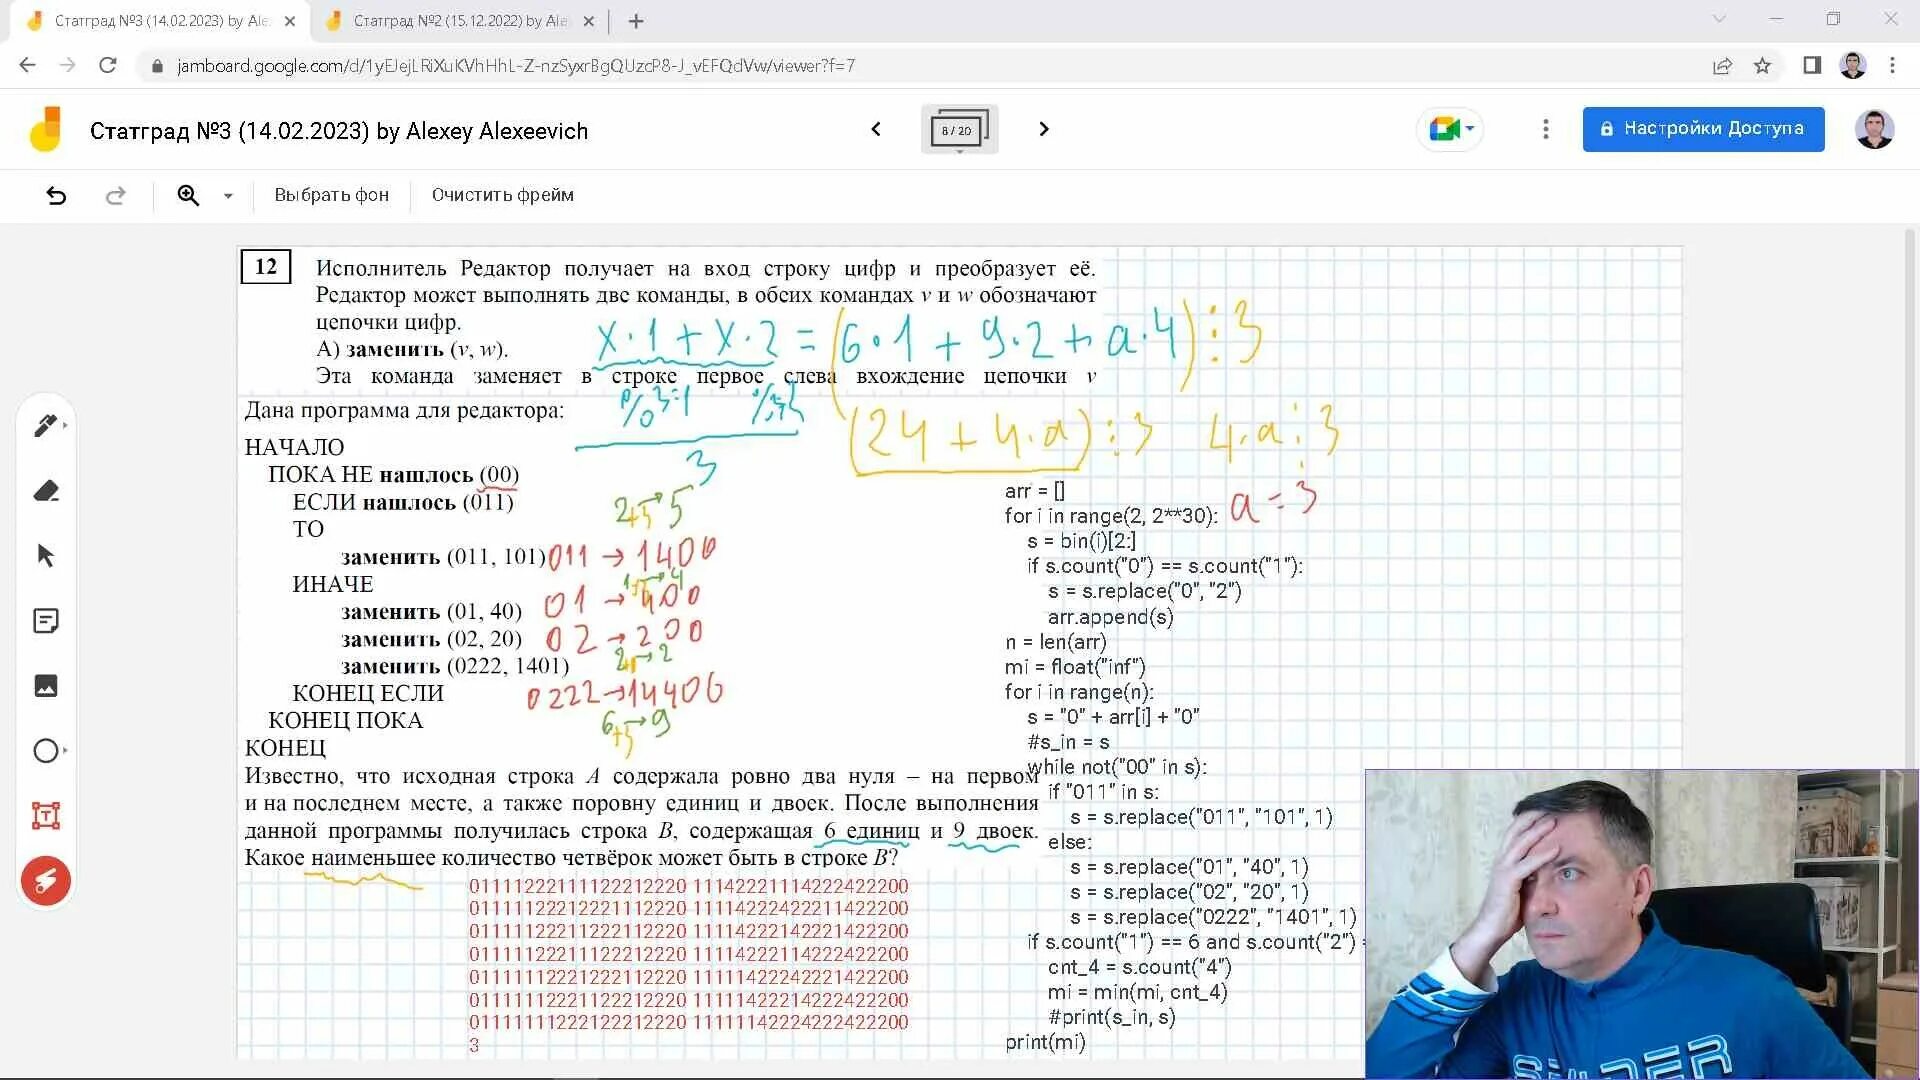
Task: Activate the red Laser pointer tool
Action: pyautogui.click(x=46, y=881)
